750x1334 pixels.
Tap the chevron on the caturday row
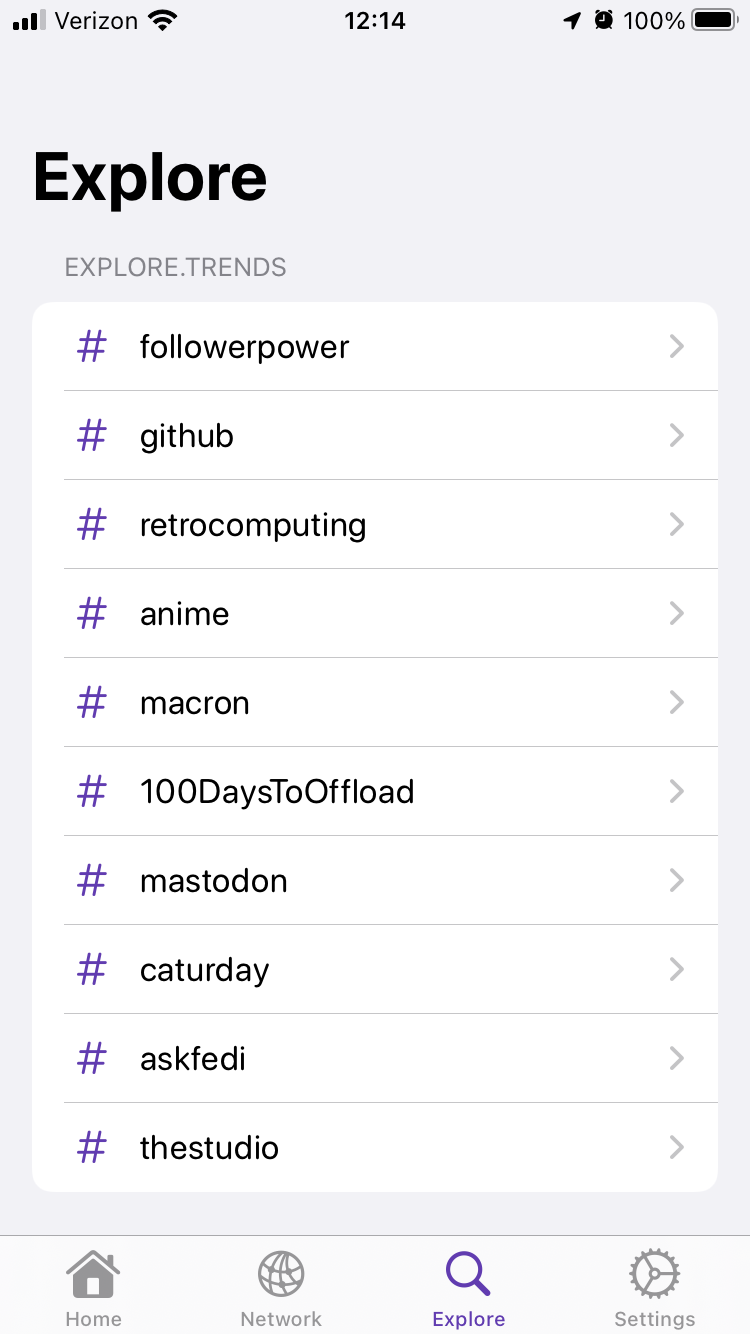point(677,969)
